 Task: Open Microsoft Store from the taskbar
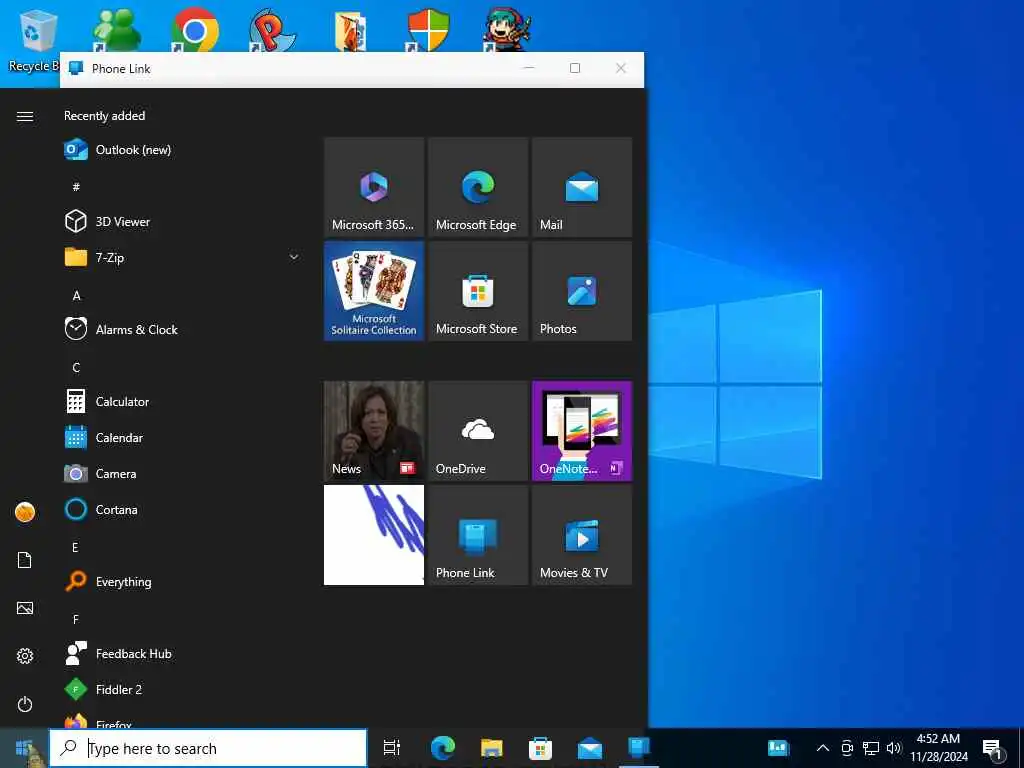(x=540, y=748)
